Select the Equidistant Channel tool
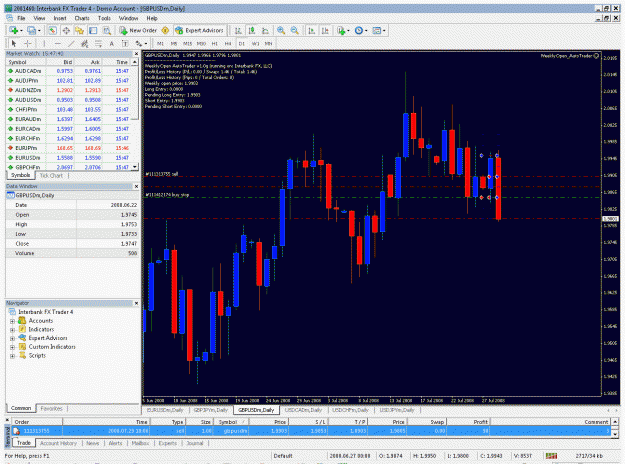625x464 pixels. point(85,43)
